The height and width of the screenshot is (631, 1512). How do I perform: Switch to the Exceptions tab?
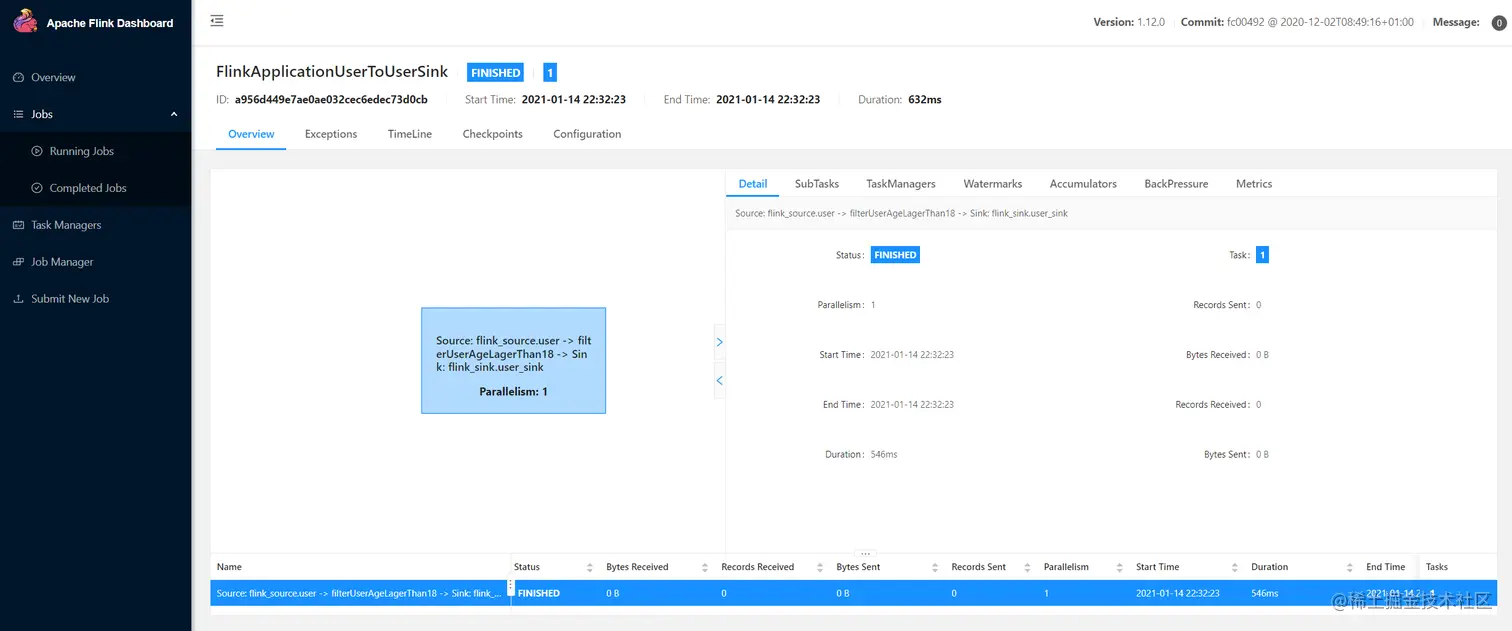pos(331,134)
